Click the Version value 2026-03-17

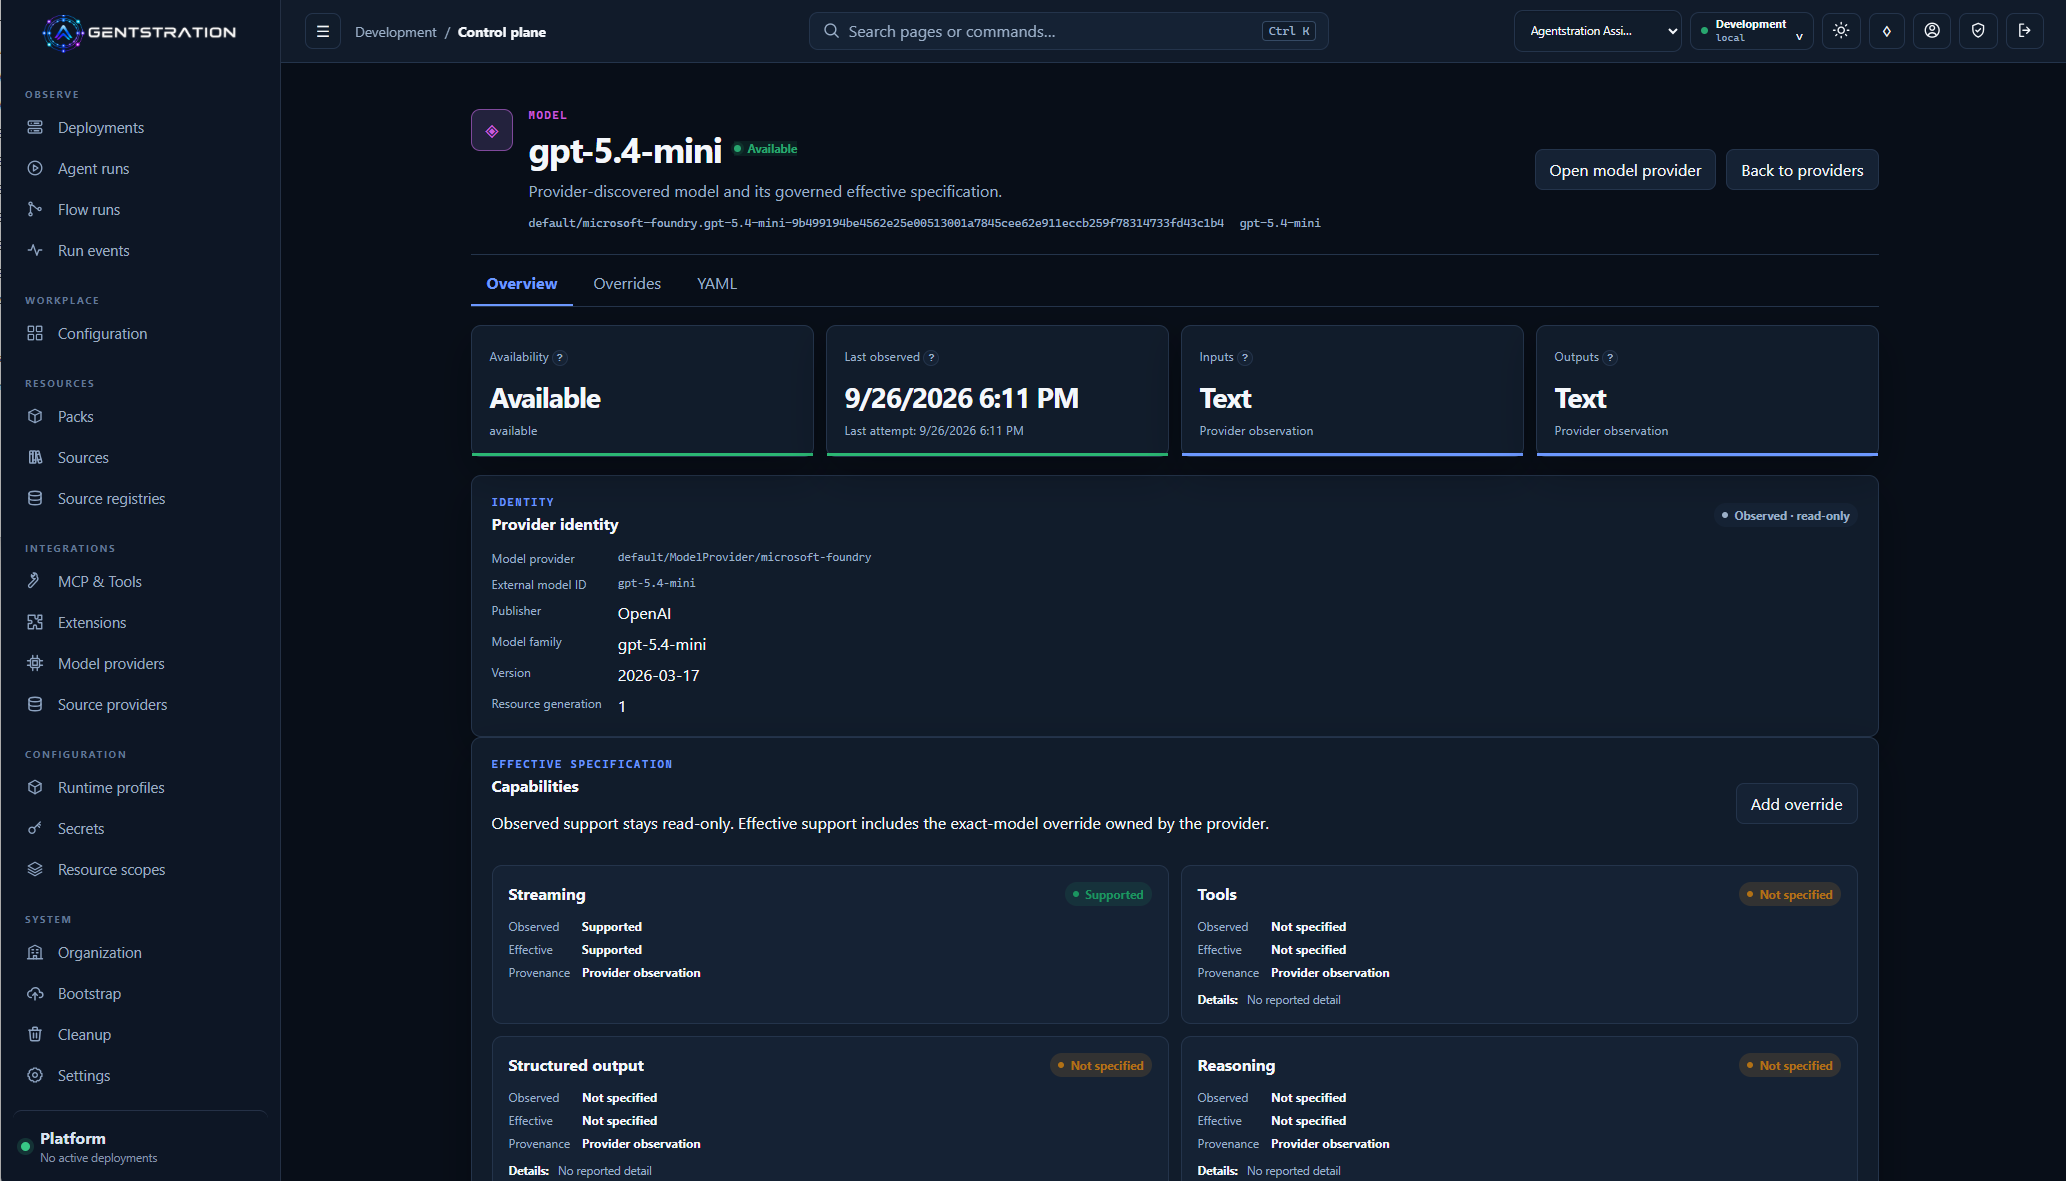[x=658, y=676]
